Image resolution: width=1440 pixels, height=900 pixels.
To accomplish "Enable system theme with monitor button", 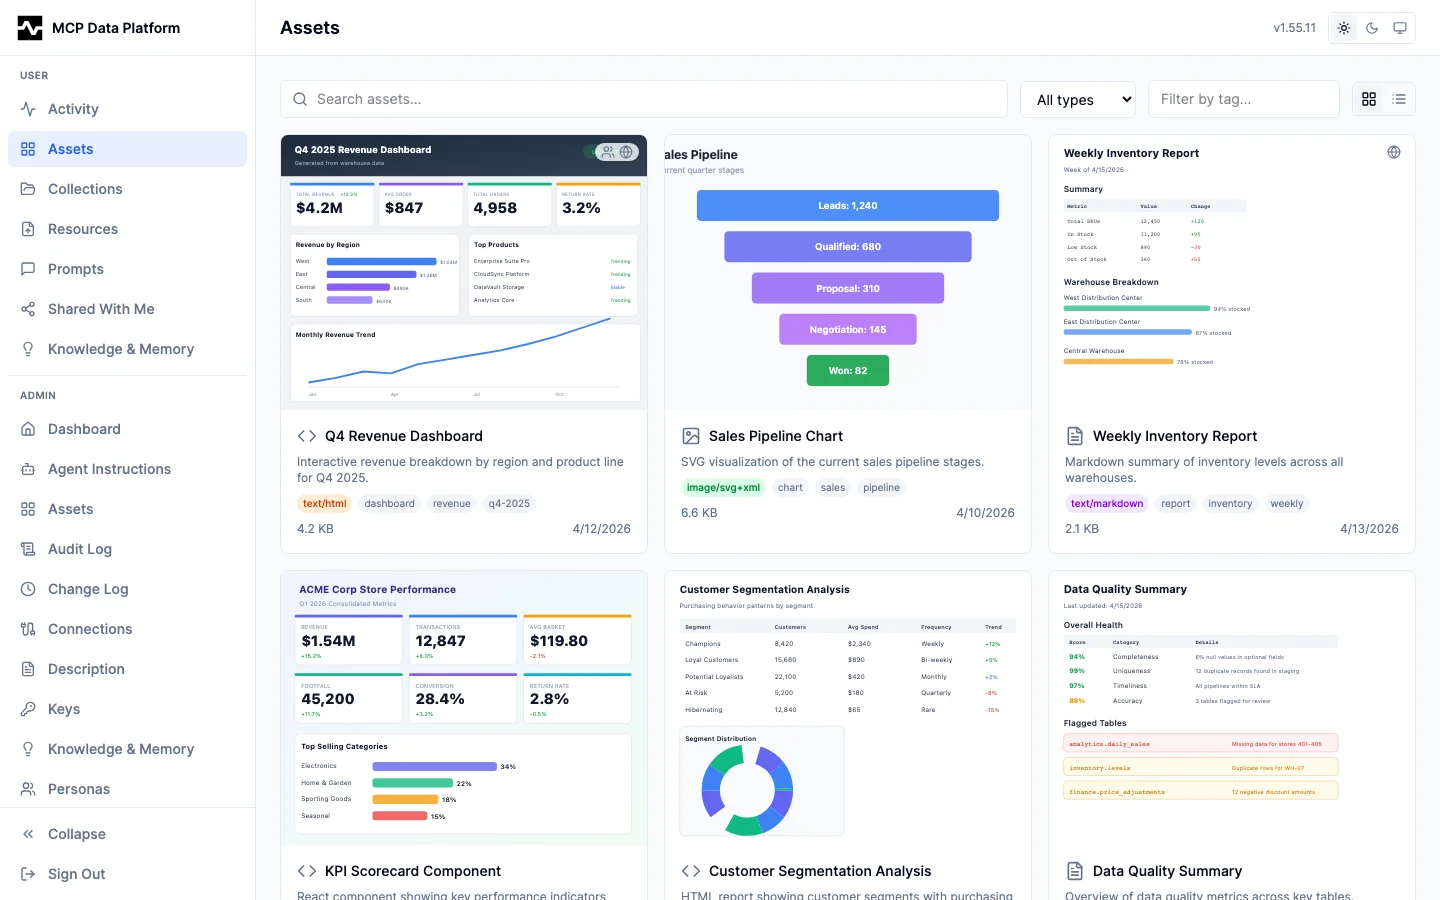I will (x=1400, y=28).
